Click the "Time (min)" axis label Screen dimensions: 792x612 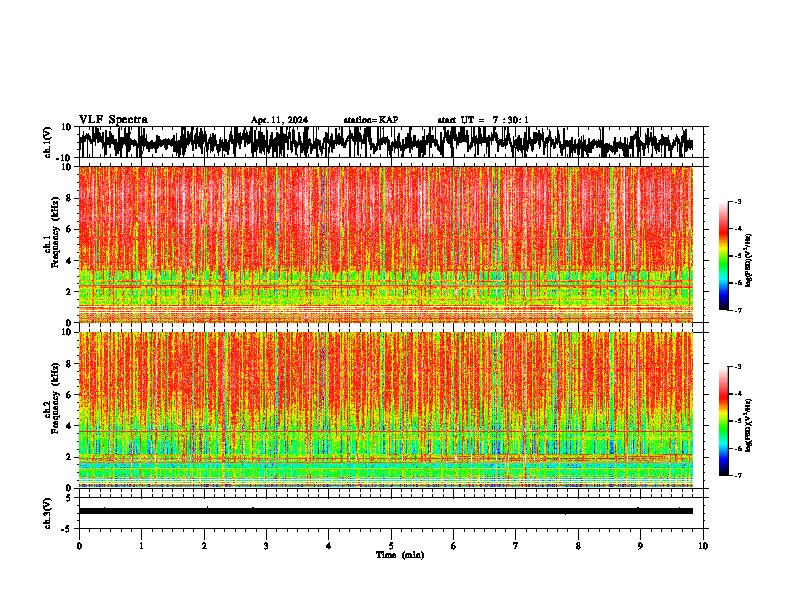tap(400, 555)
